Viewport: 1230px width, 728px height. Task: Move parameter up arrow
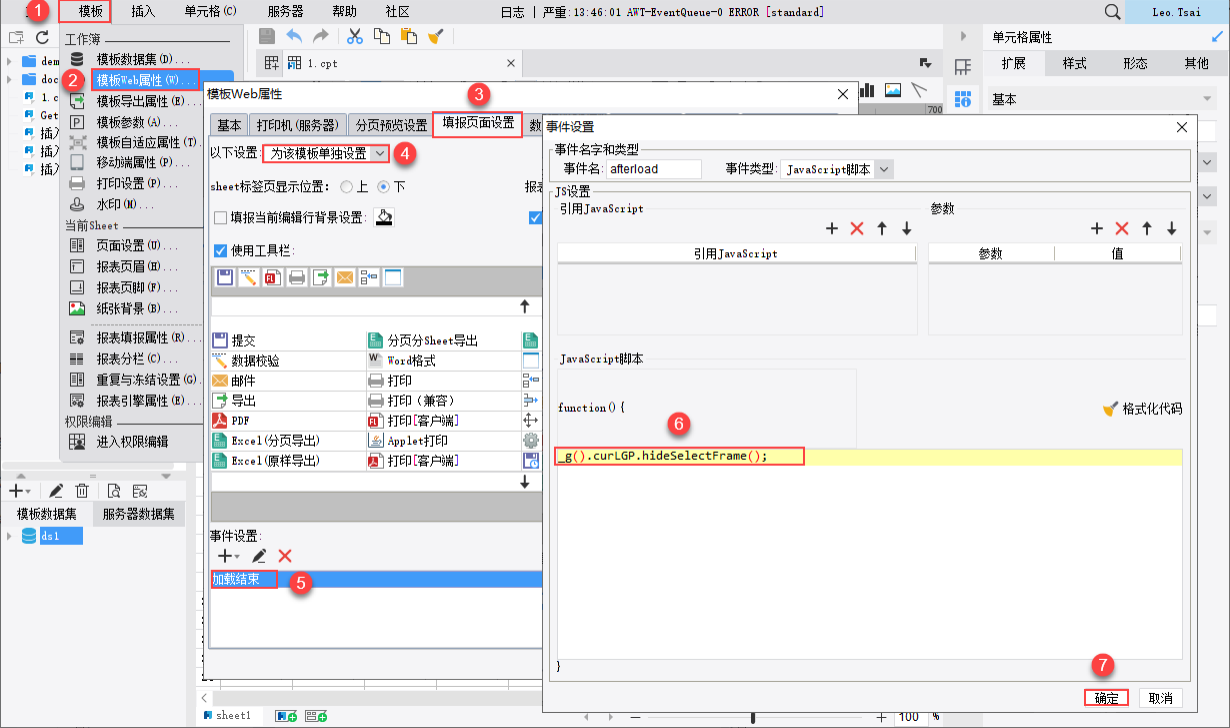[1147, 228]
